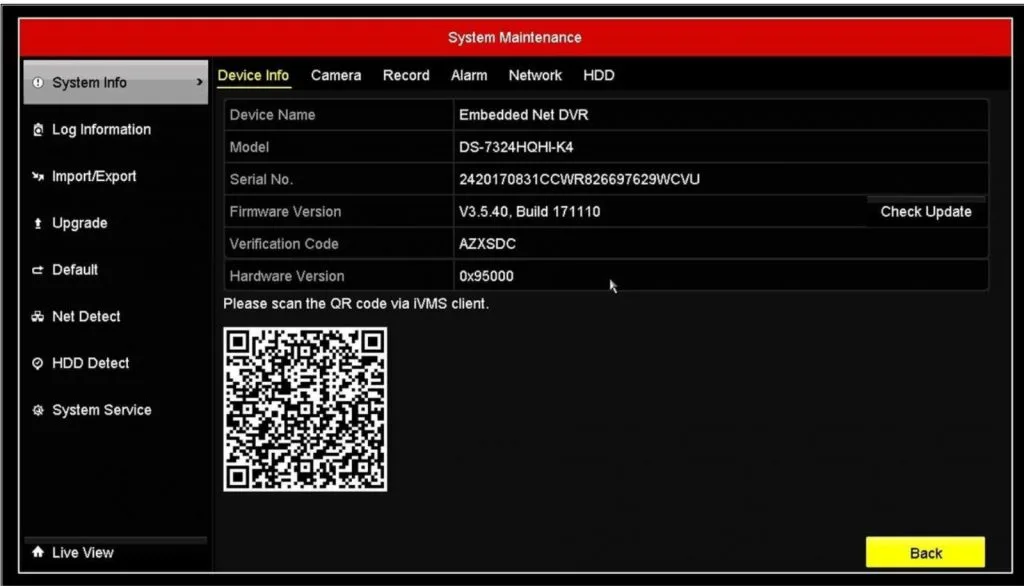1024x586 pixels.
Task: Click the Live View home icon
Action: point(38,552)
